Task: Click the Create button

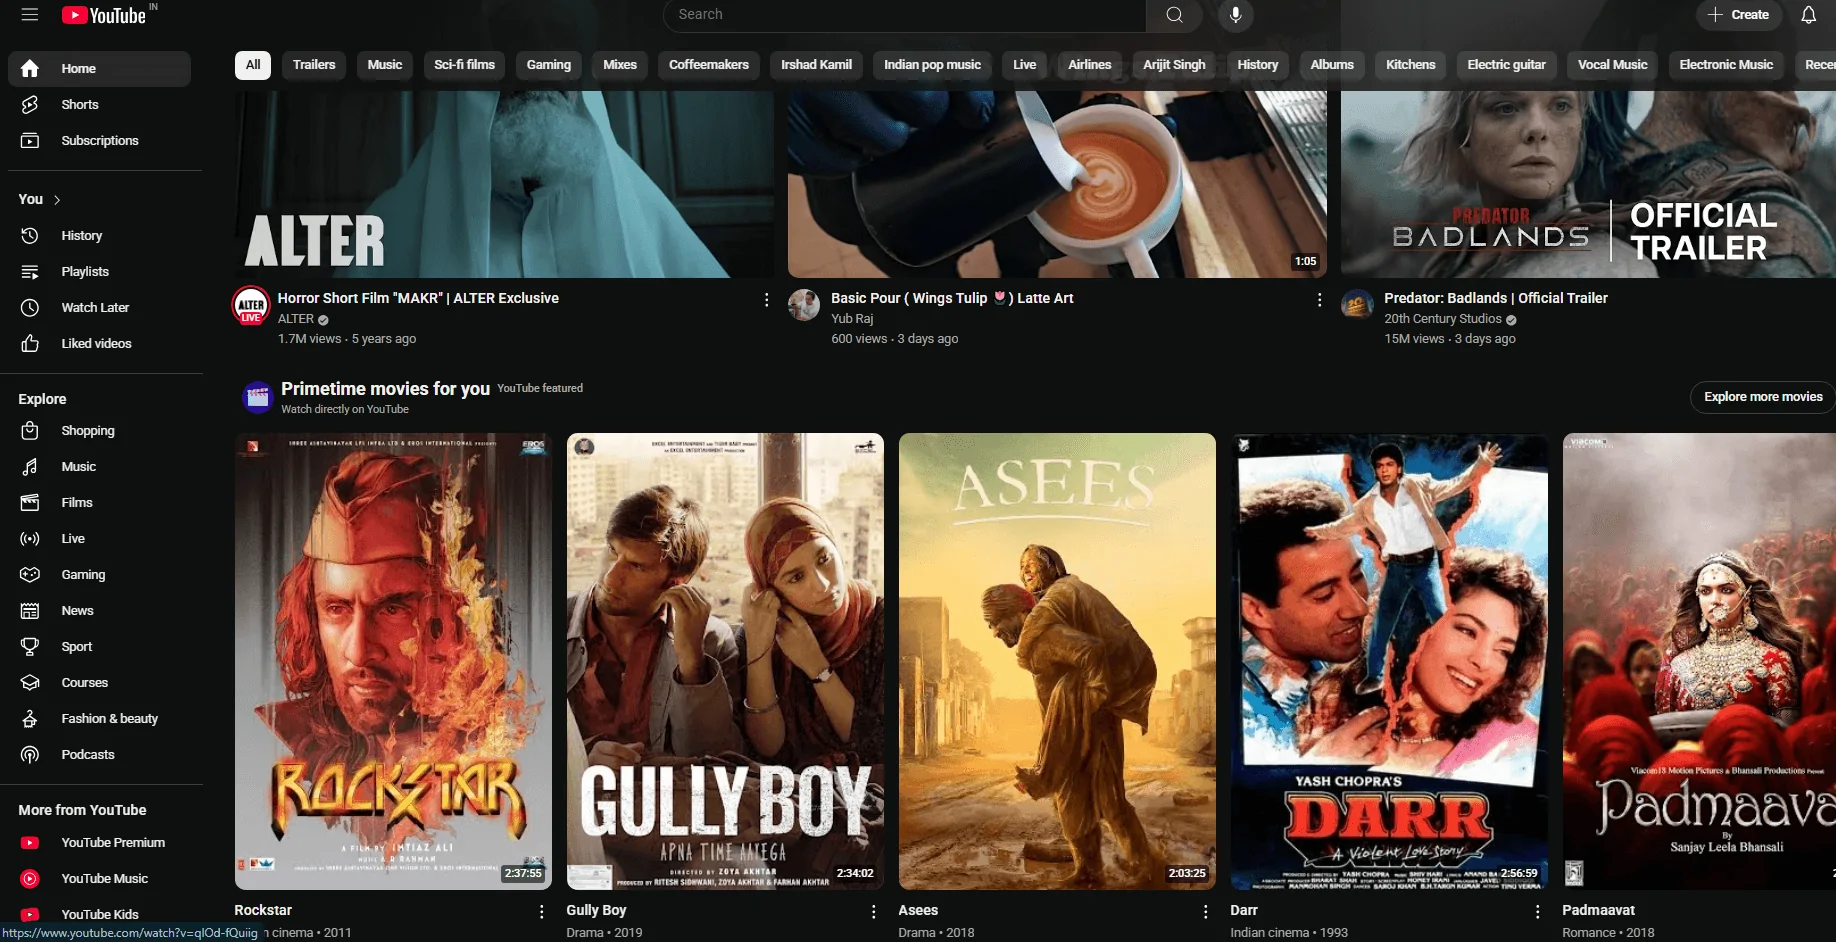Action: [x=1738, y=15]
